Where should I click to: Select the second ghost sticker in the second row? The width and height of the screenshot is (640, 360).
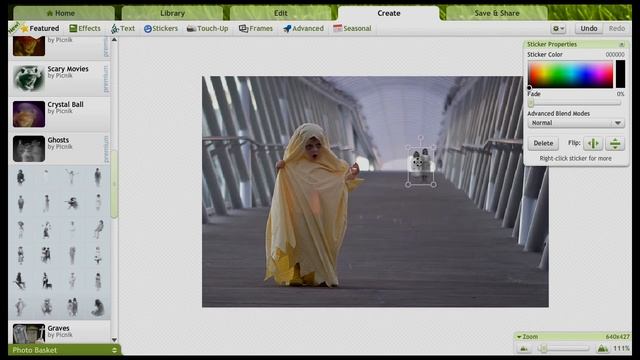(x=46, y=203)
